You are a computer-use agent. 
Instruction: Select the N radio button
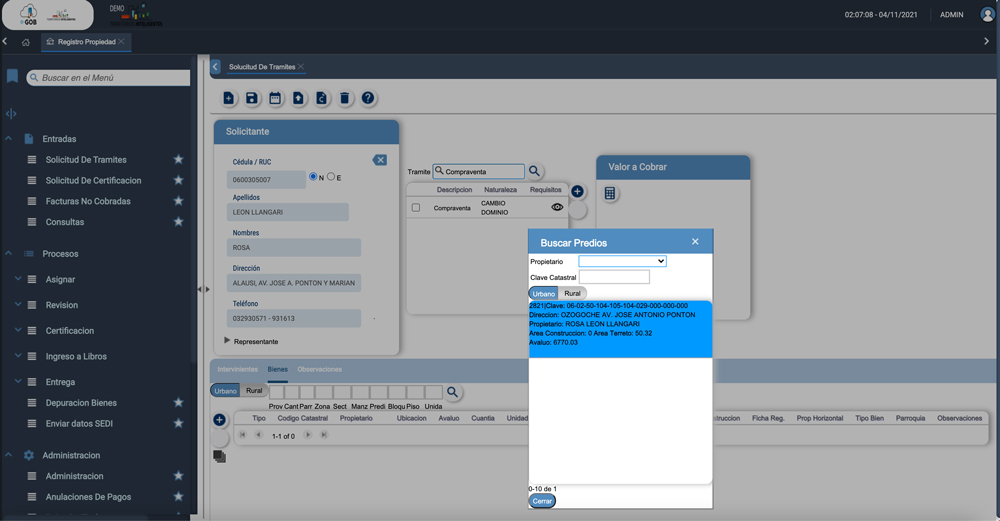pyautogui.click(x=313, y=177)
